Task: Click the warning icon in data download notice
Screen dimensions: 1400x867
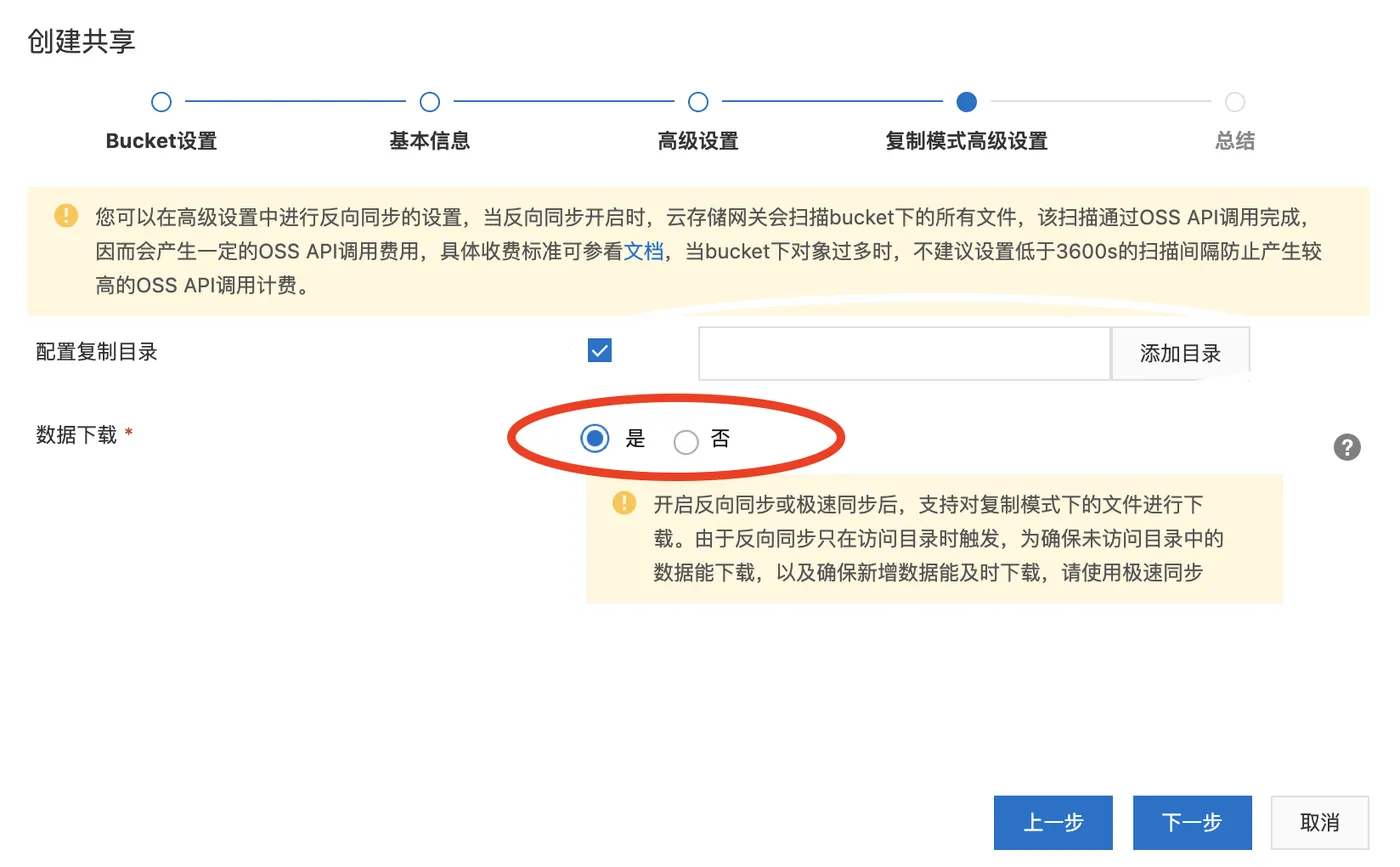Action: click(624, 502)
